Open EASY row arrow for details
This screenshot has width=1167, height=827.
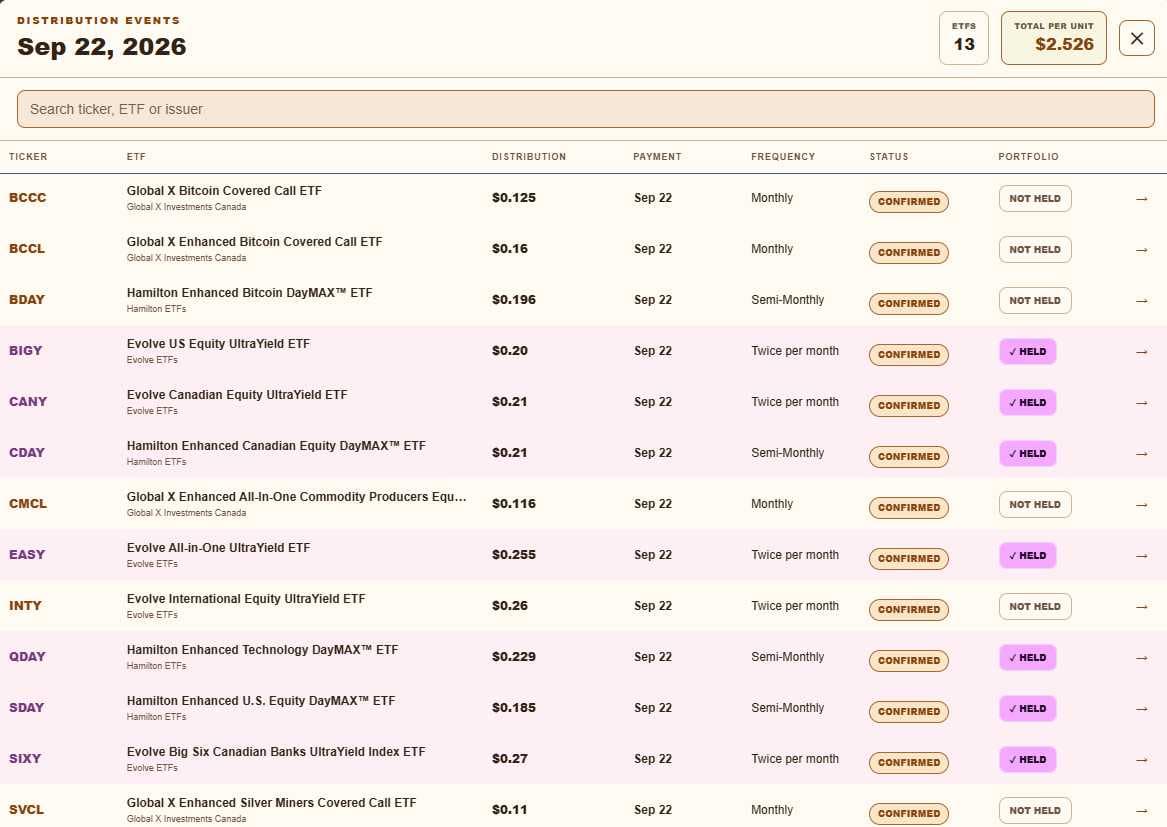(1141, 556)
